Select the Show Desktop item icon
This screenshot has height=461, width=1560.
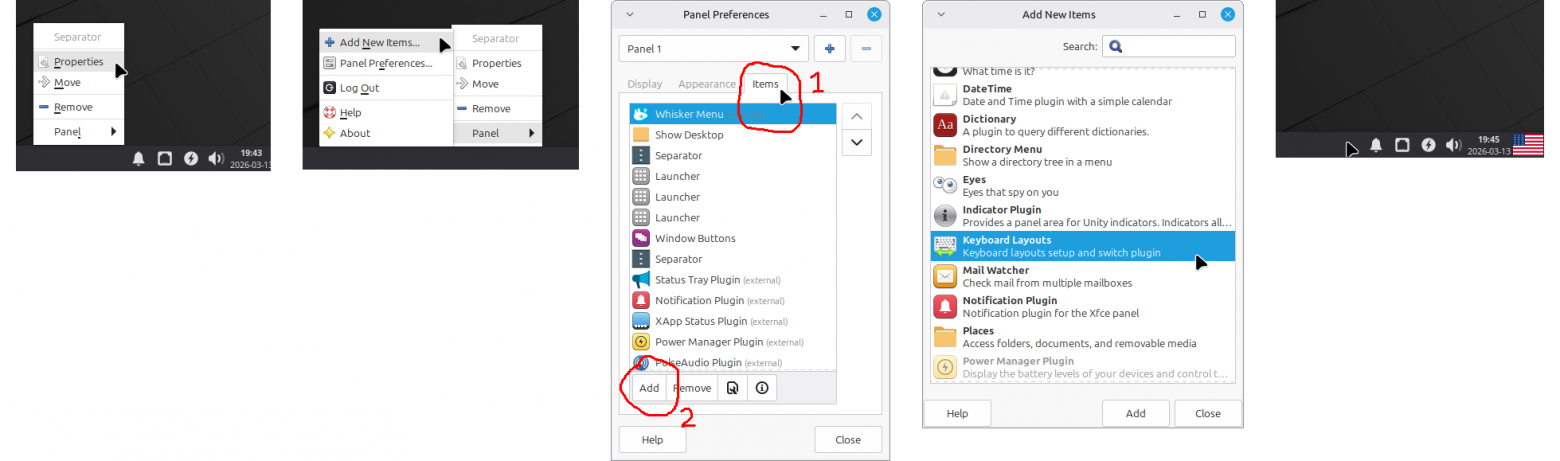641,135
